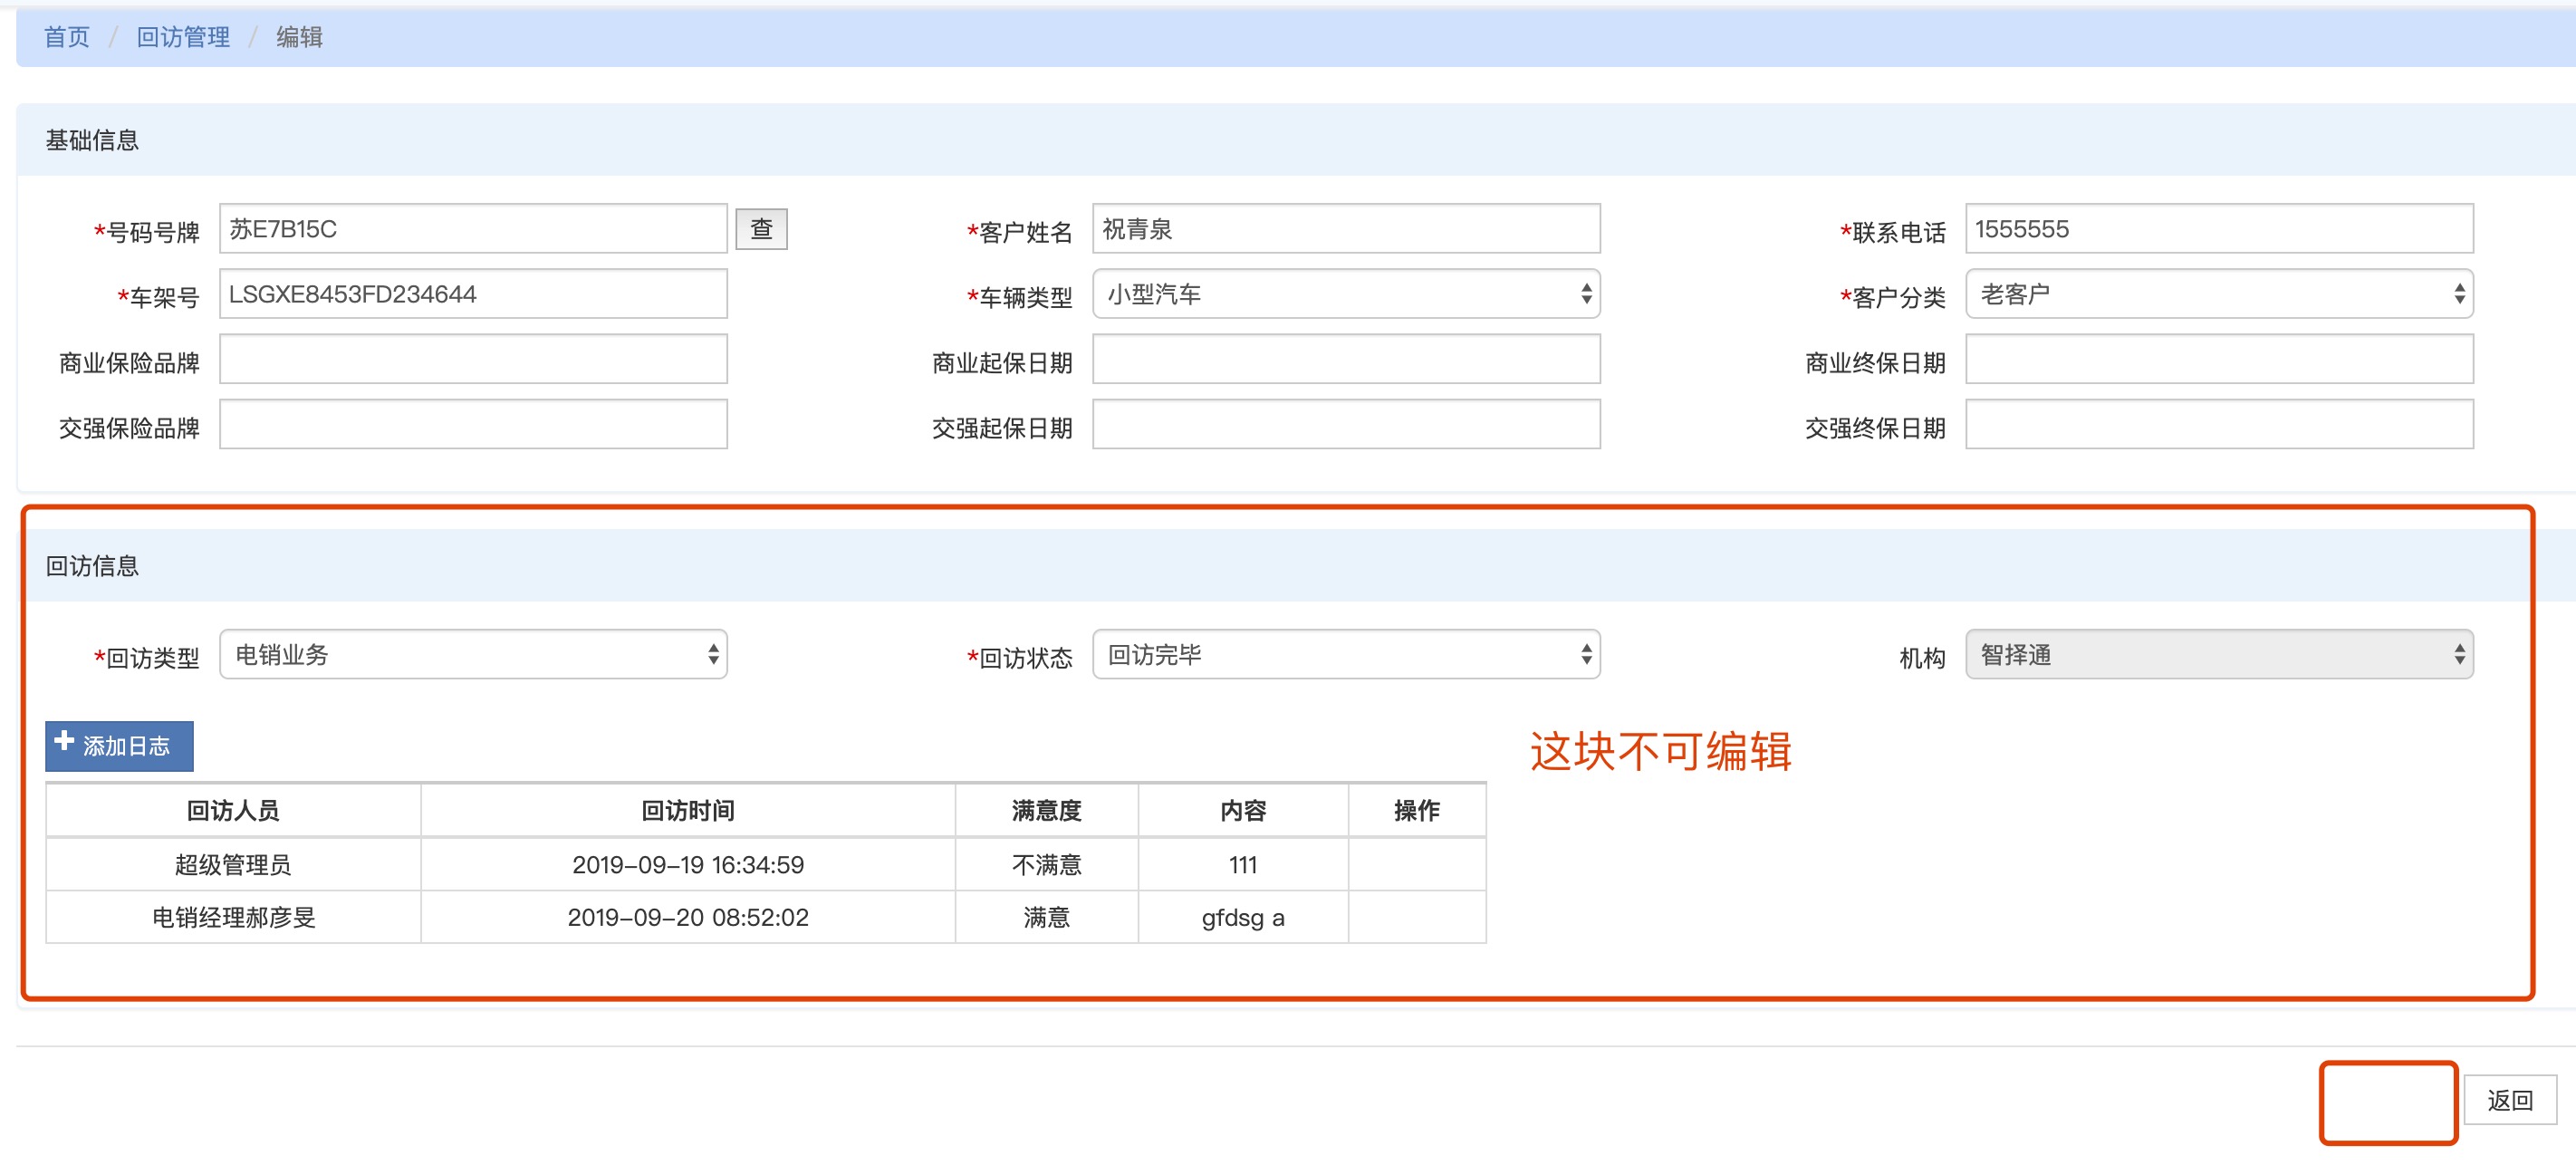This screenshot has height=1165, width=2576.
Task: Click the 添加日志 add log button
Action: coord(119,745)
